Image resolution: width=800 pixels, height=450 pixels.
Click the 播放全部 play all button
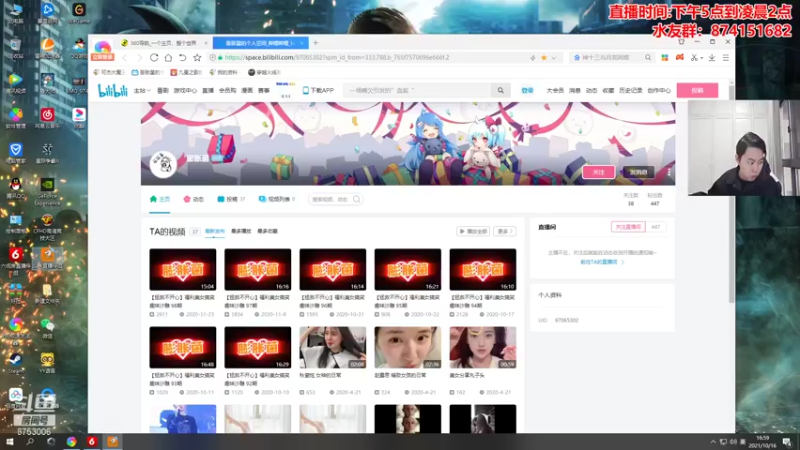[x=473, y=231]
